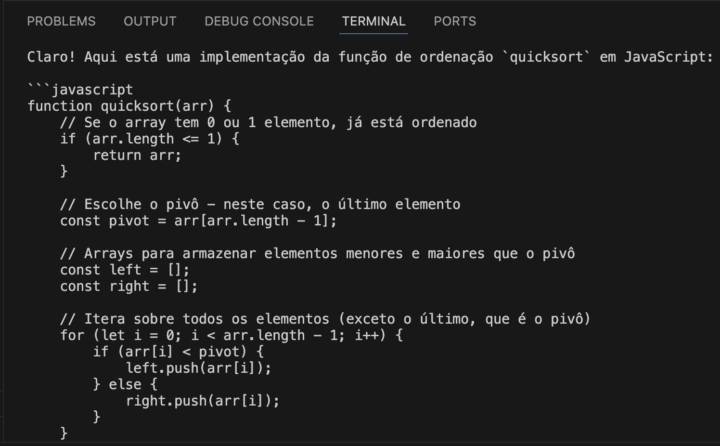Screen dimensions: 720x446
Task: Click the 'Claro! Aqui está' intro line
Action: coord(370,57)
